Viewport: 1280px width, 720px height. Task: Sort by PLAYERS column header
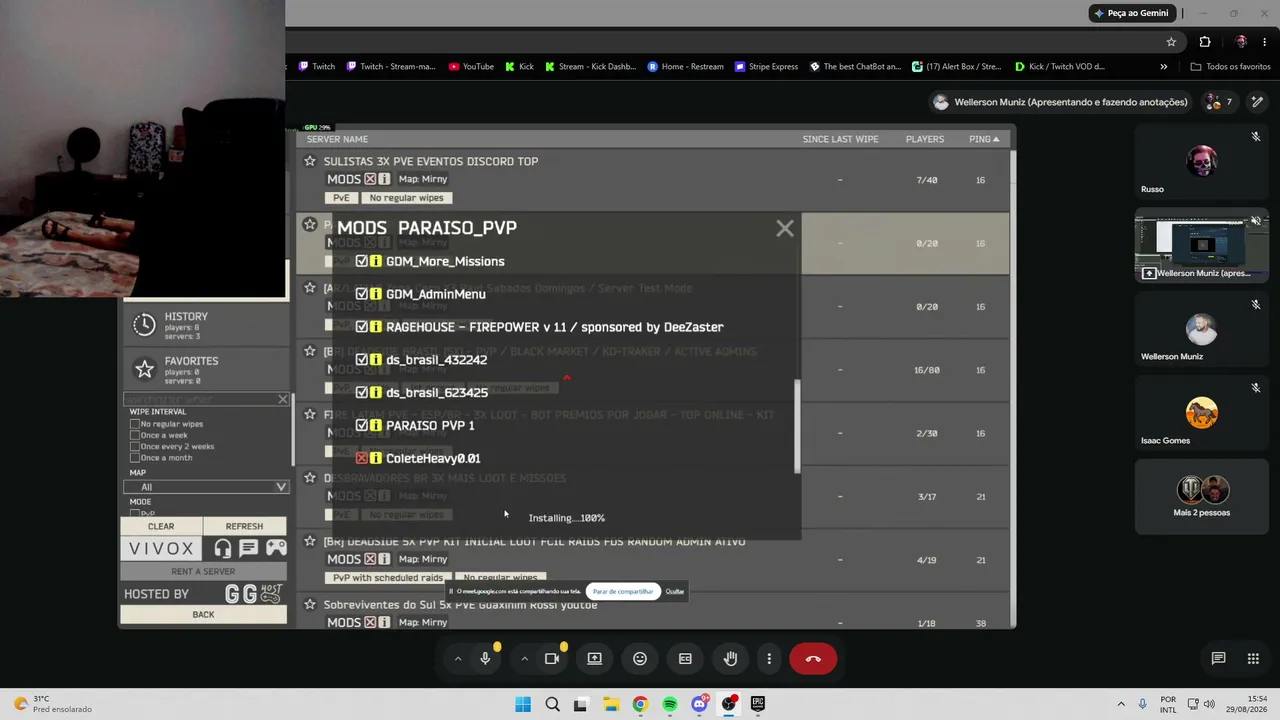tap(925, 139)
